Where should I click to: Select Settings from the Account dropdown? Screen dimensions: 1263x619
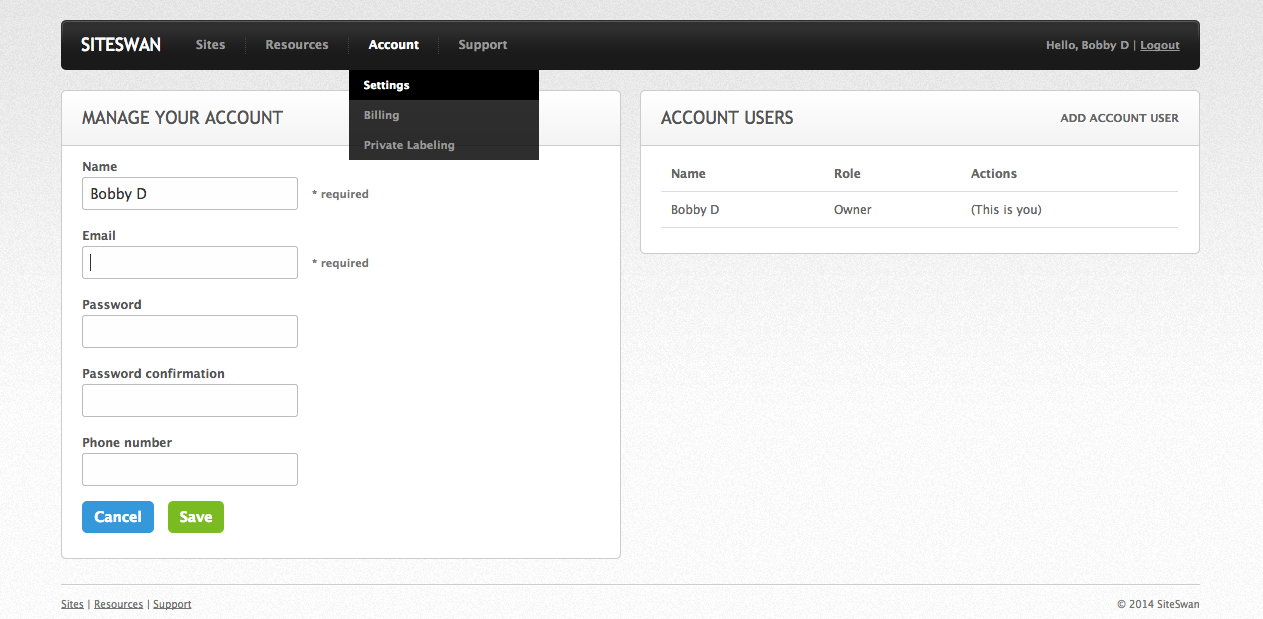(x=386, y=85)
